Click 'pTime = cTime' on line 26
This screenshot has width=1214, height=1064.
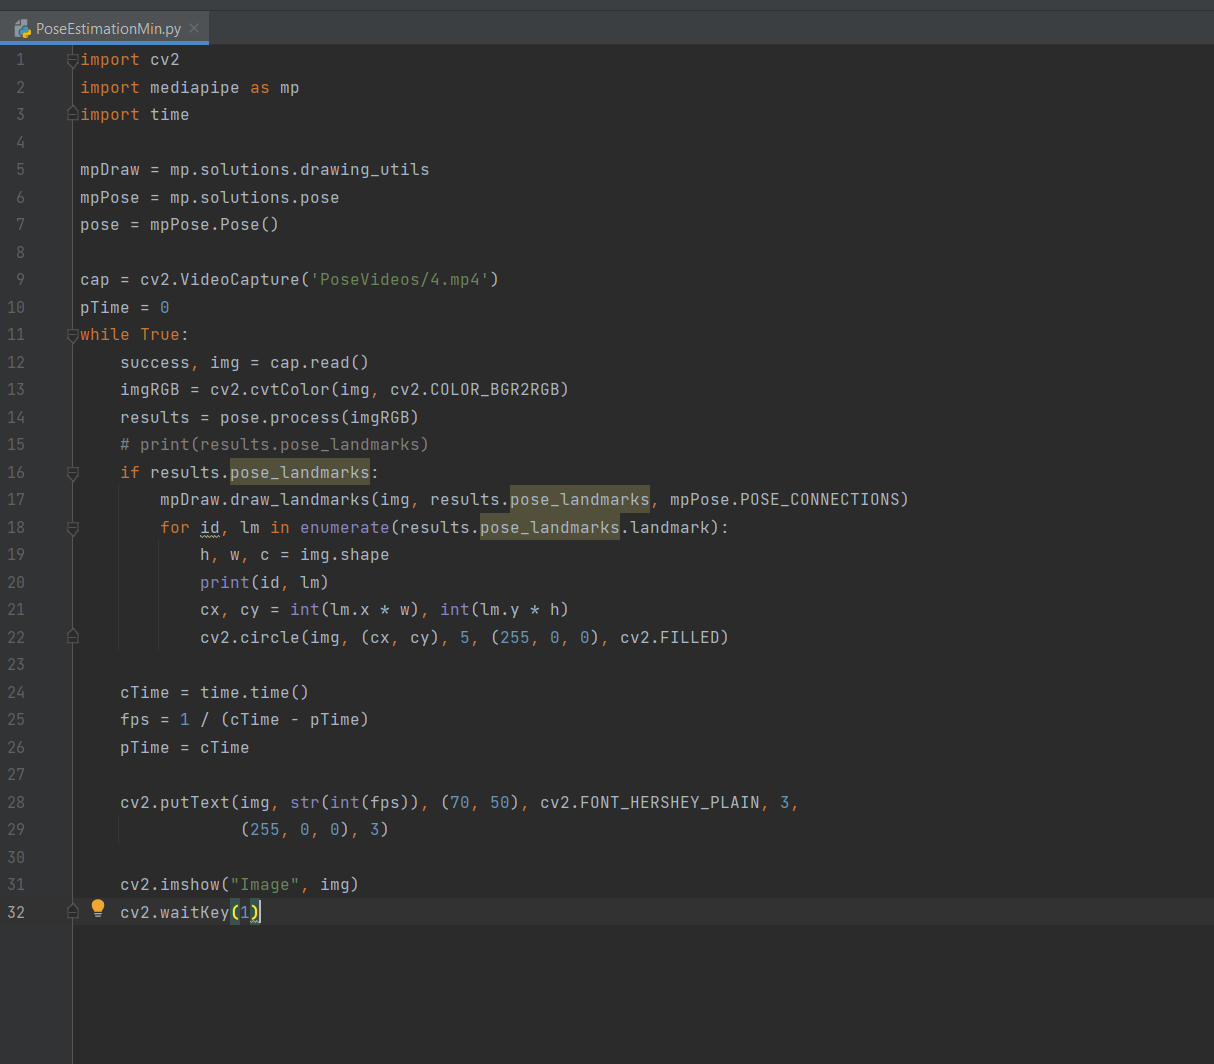(x=185, y=747)
